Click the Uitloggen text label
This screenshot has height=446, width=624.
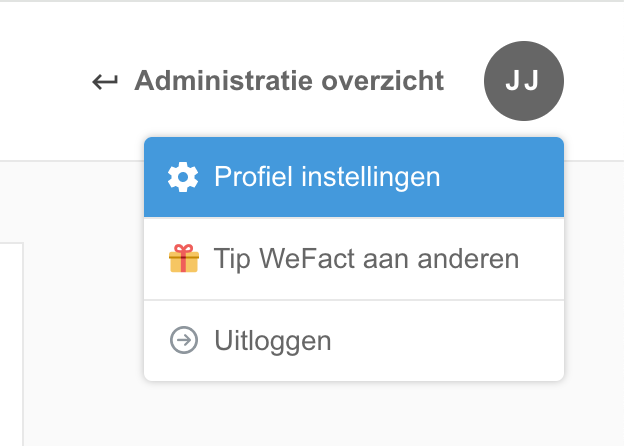[x=272, y=341]
